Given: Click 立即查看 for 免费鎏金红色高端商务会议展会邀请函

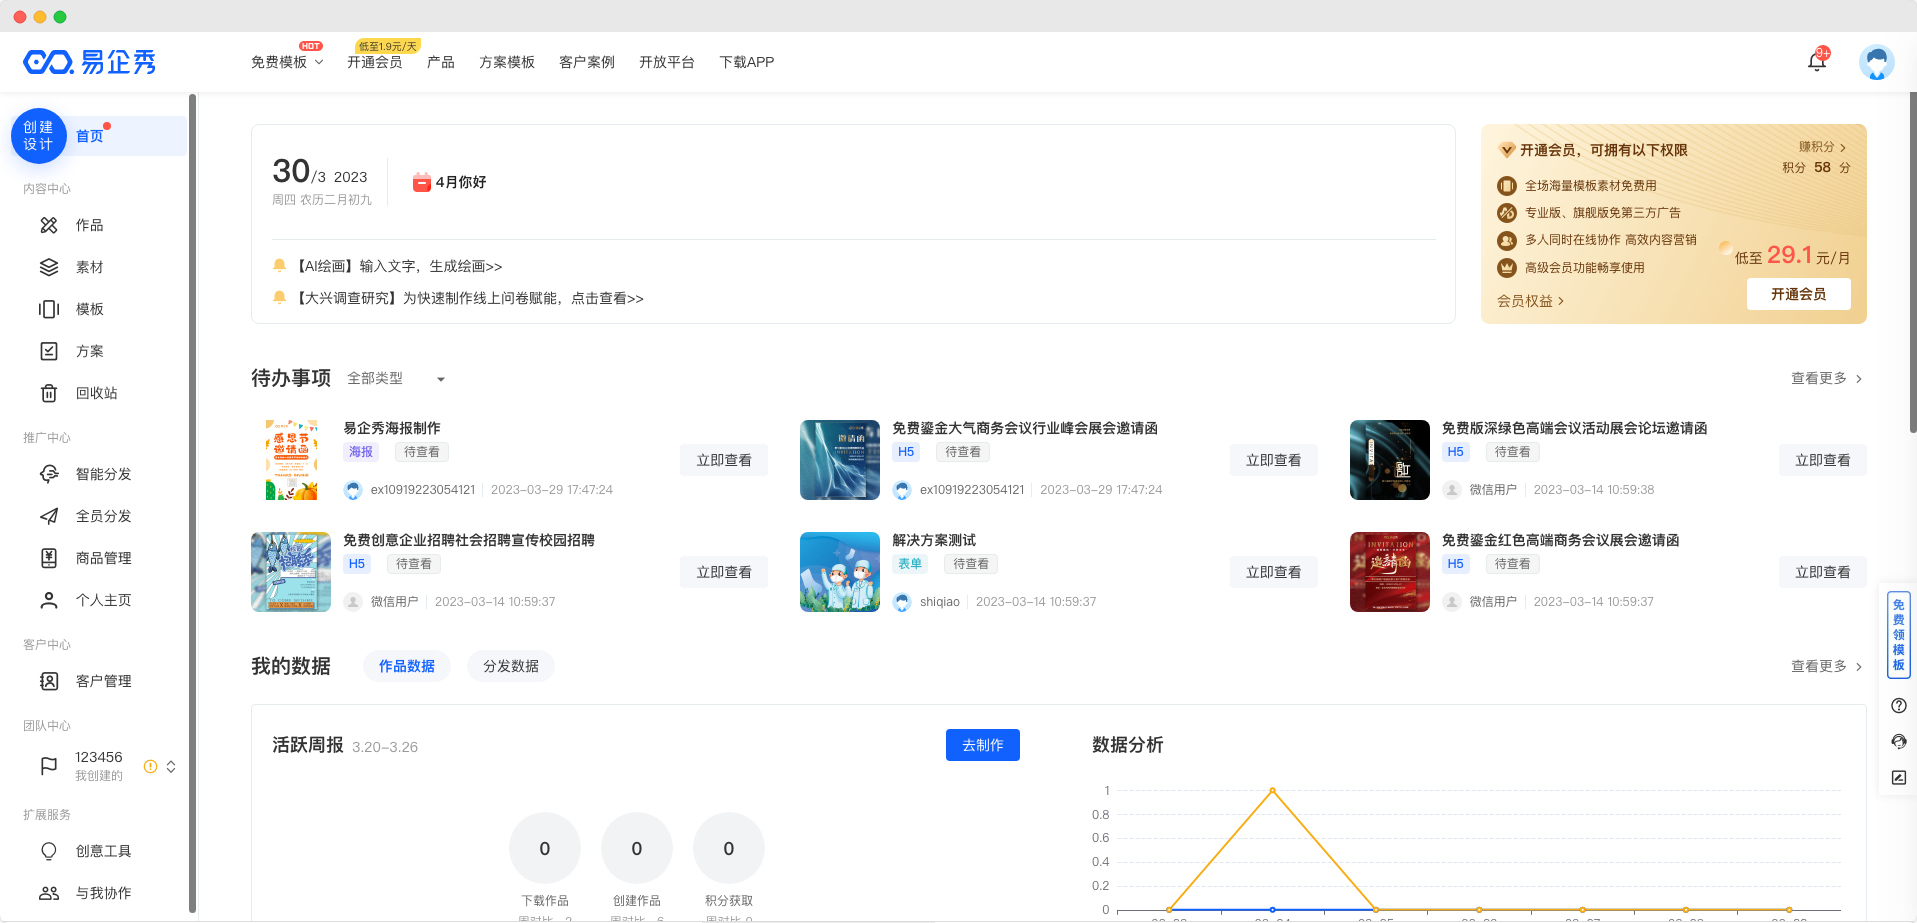Looking at the screenshot, I should point(1823,572).
